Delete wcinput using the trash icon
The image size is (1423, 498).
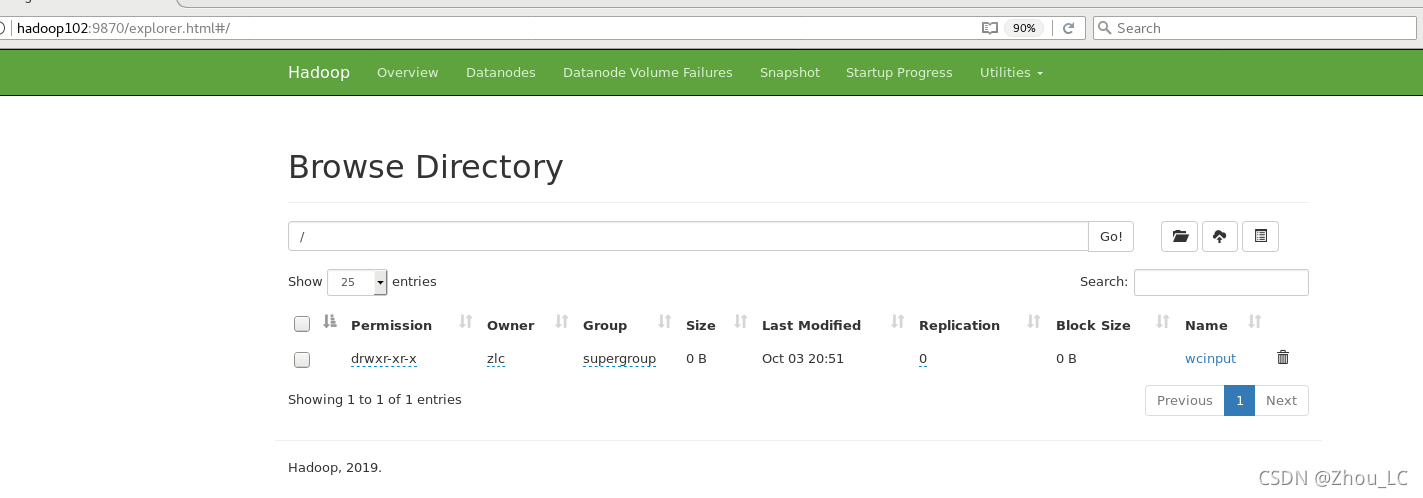tap(1283, 357)
